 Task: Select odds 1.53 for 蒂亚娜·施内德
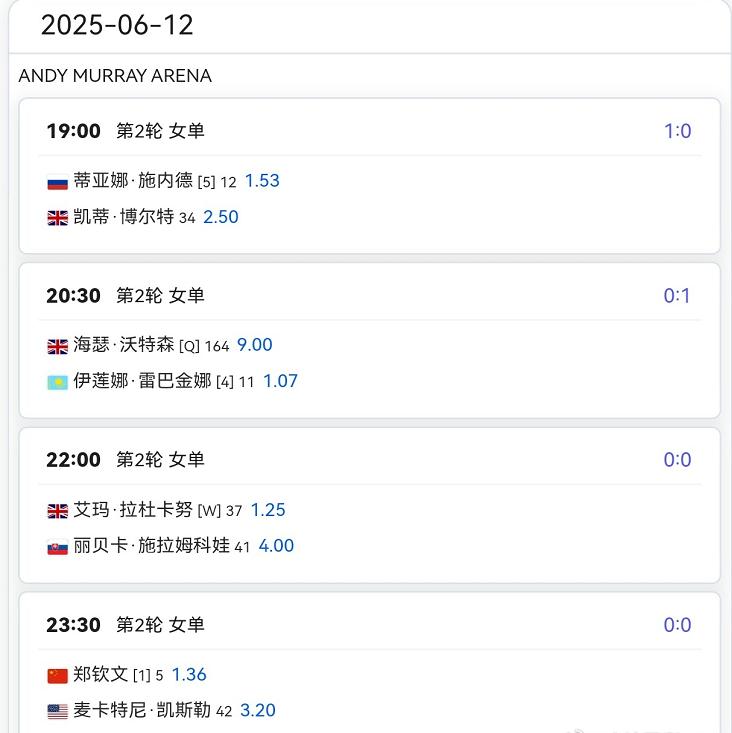[262, 181]
